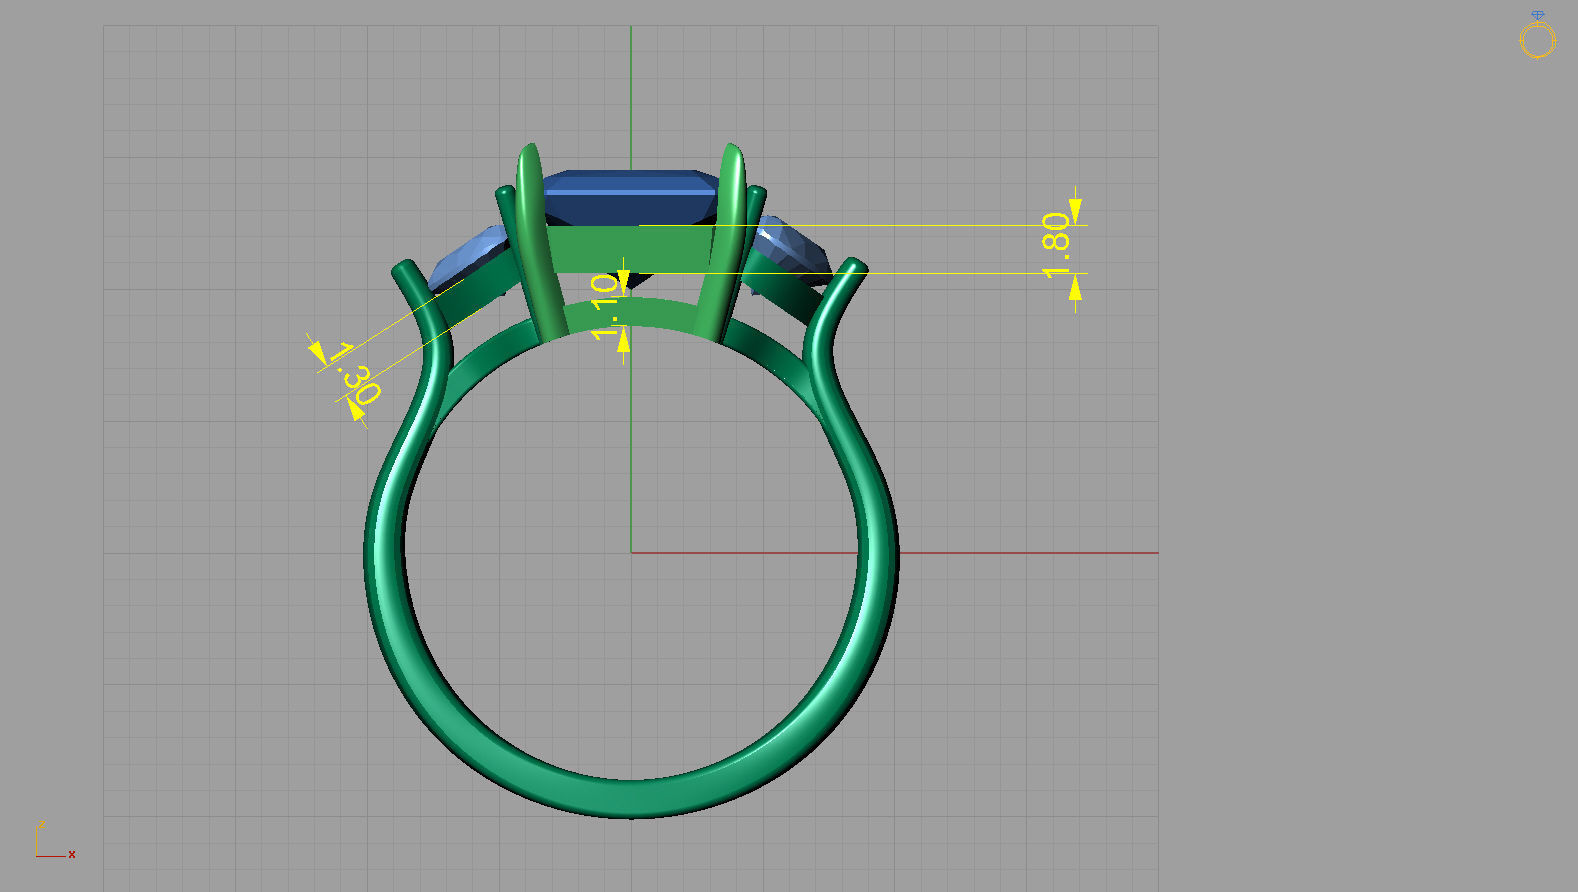1578x892 pixels.
Task: Select the 1.30 dimension label
Action: point(354,373)
